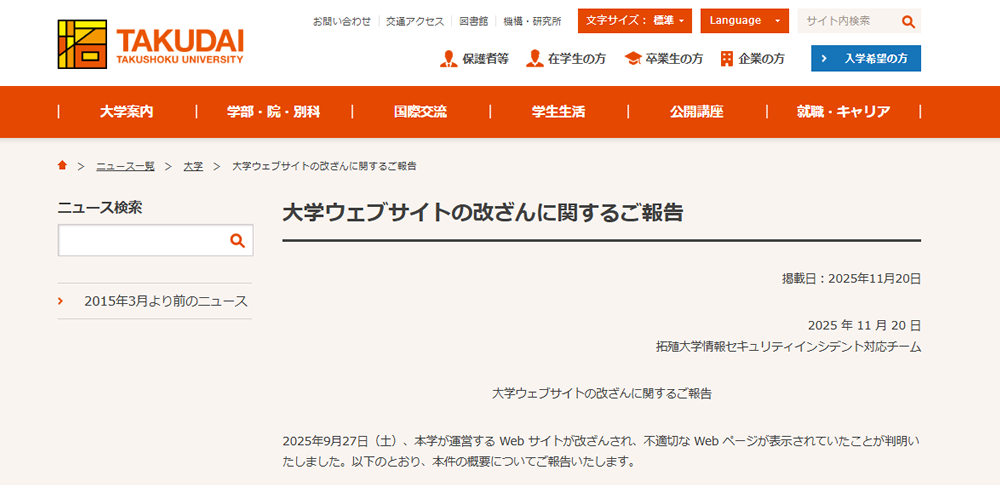Click the 入学希望の方 button
This screenshot has width=1000, height=485.
pyautogui.click(x=865, y=59)
